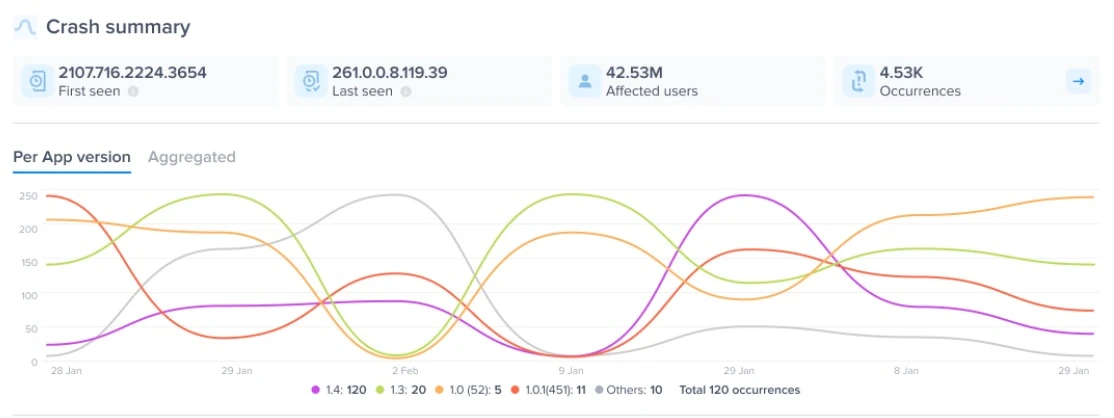This screenshot has width=1114, height=418.
Task: Click the 150 y-axis label
Action: pos(29,262)
